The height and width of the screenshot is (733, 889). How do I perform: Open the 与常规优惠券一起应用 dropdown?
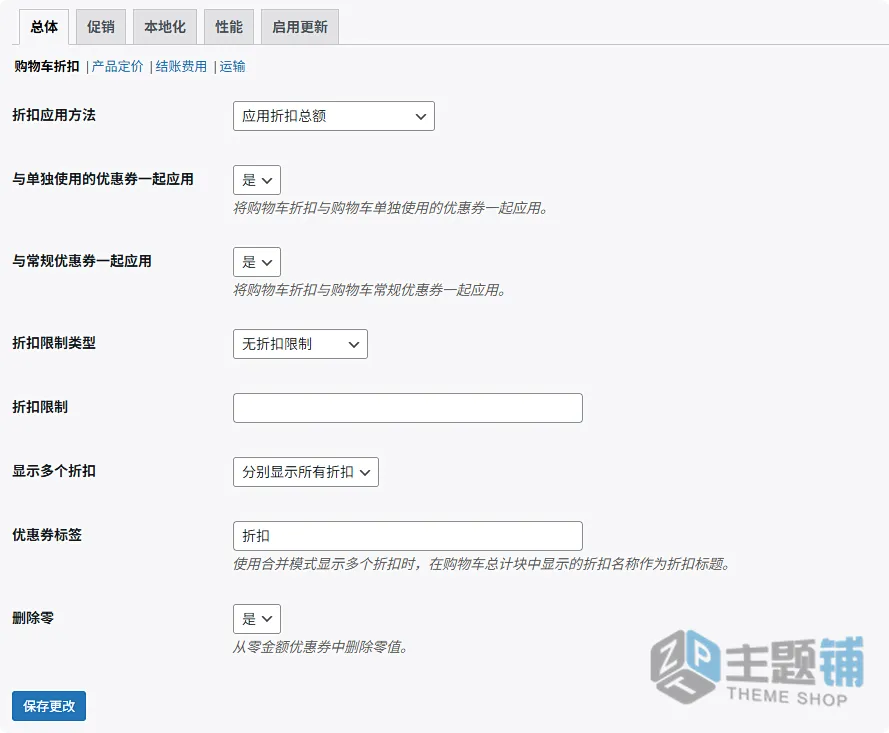[257, 262]
